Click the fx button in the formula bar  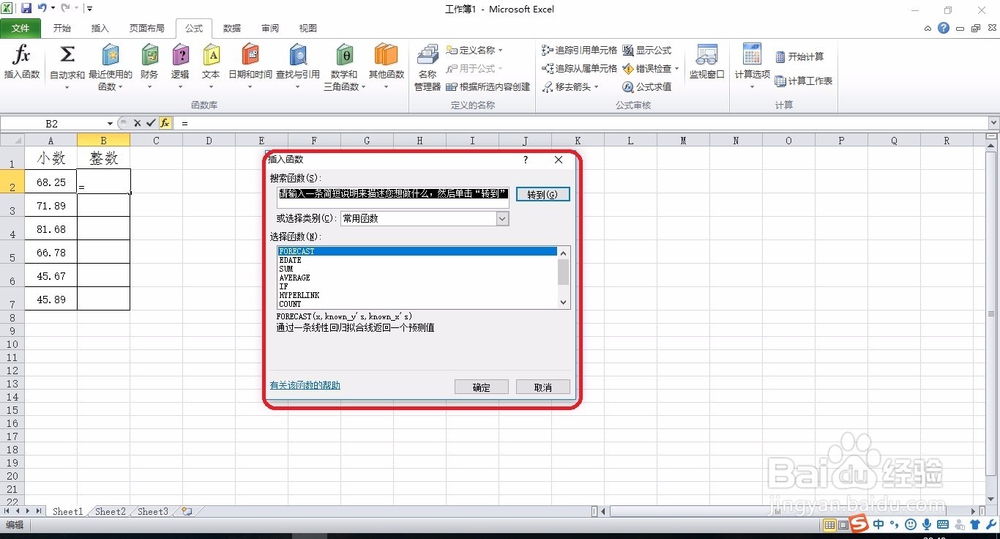[165, 123]
